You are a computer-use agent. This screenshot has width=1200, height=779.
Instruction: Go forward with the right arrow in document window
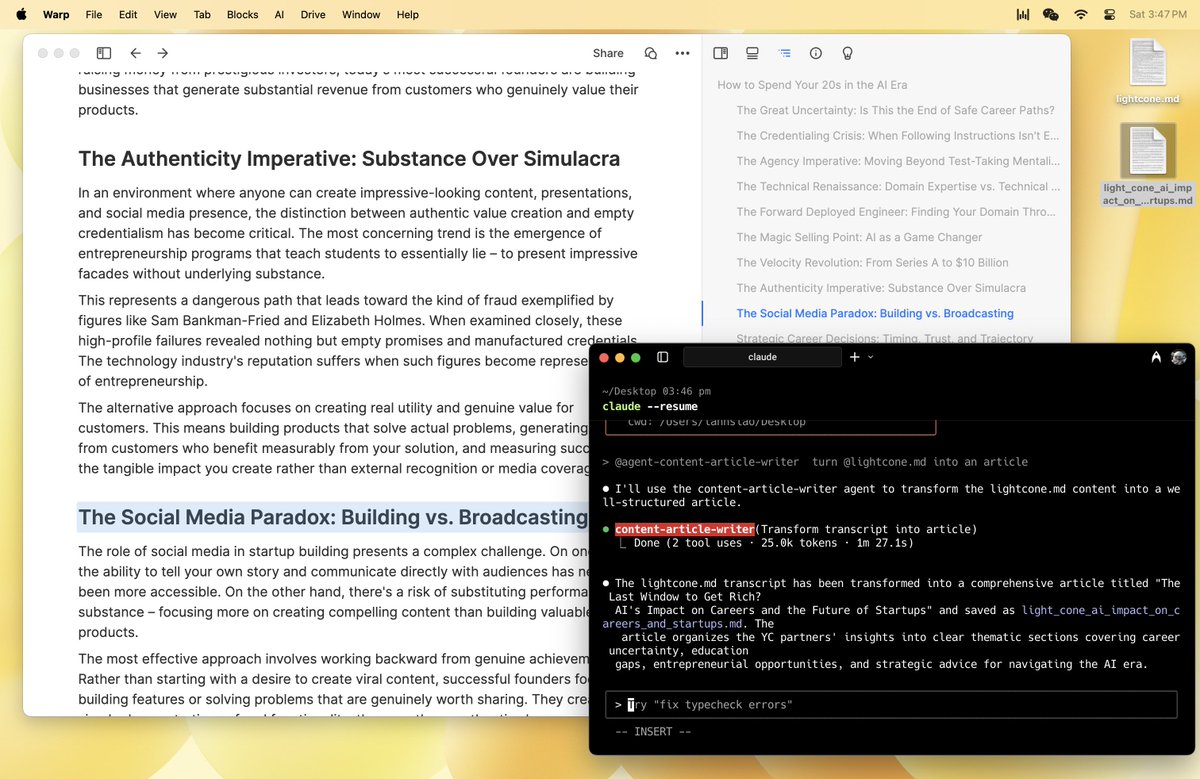coord(163,53)
